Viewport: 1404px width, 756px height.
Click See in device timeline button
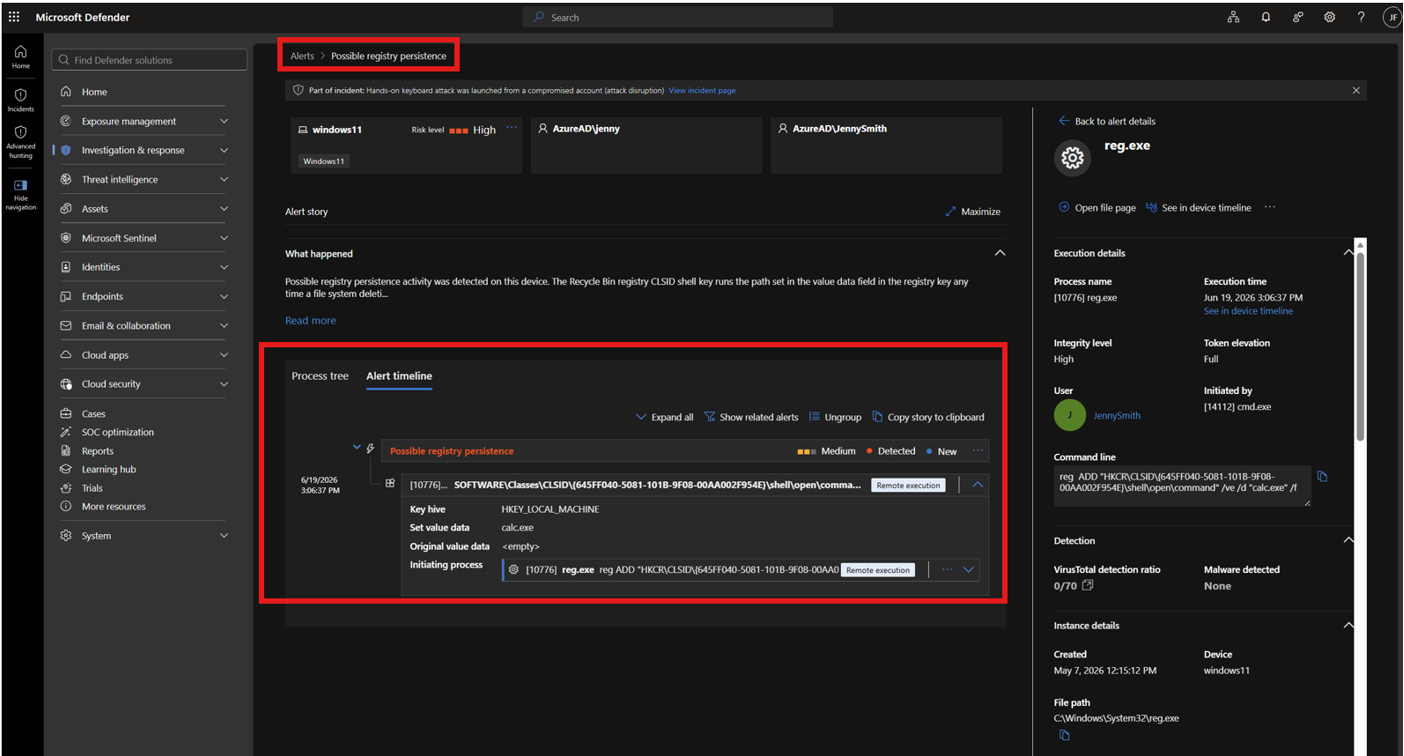click(x=1198, y=208)
